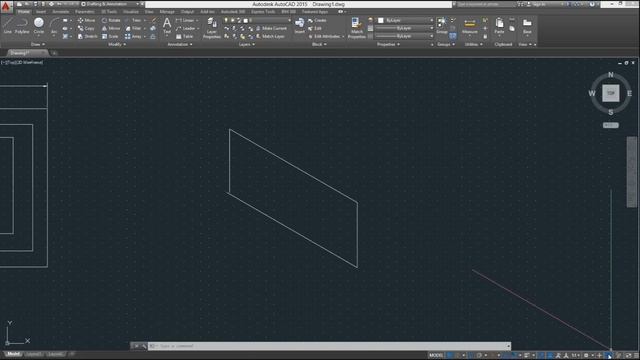640x360 pixels.
Task: Open the lineweight ByLayer dropdown
Action: pyautogui.click(x=404, y=28)
